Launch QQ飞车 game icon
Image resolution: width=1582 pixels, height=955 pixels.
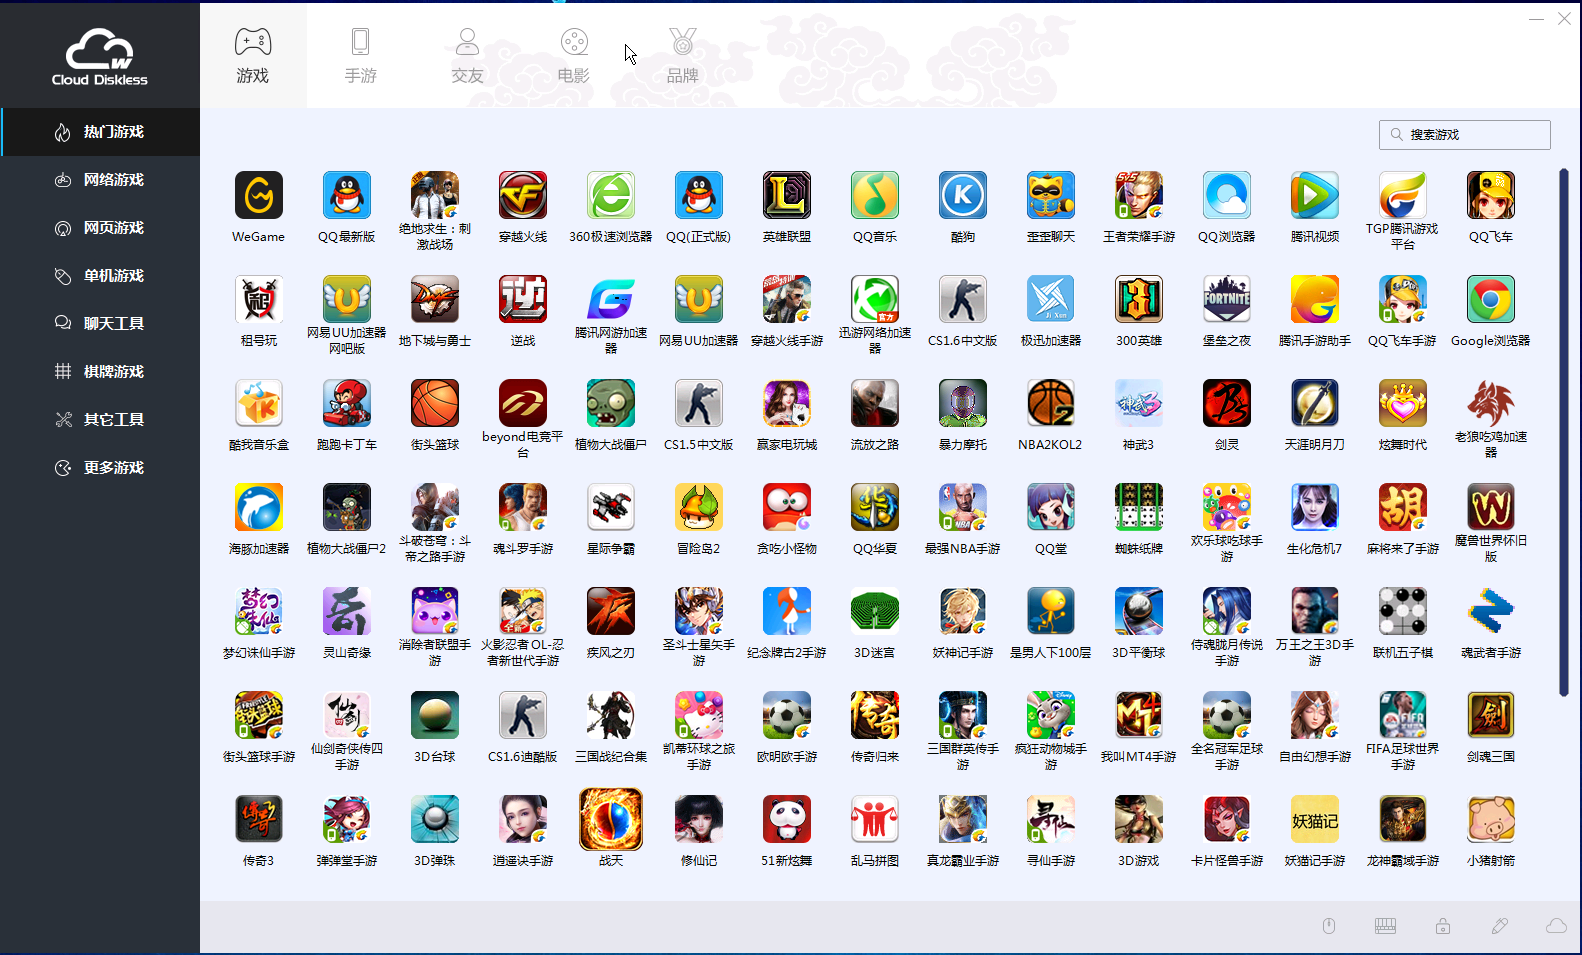point(1491,195)
